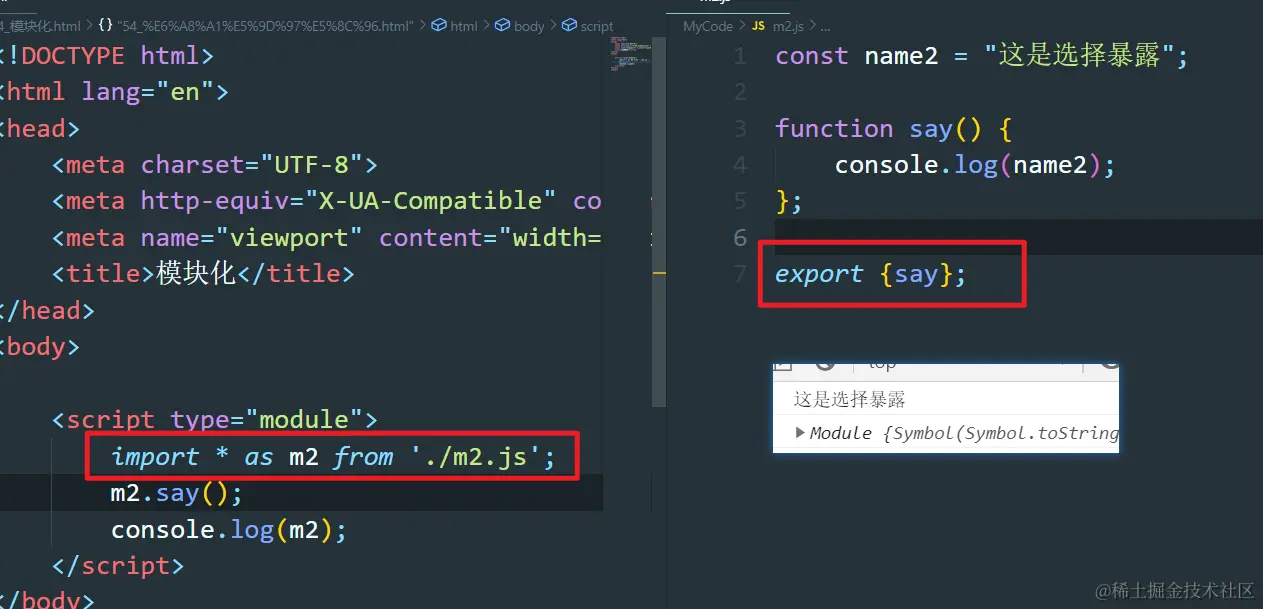Click the ellipsis breadcrumb after m2.js
Viewport: 1263px width, 609px height.
[x=825, y=26]
